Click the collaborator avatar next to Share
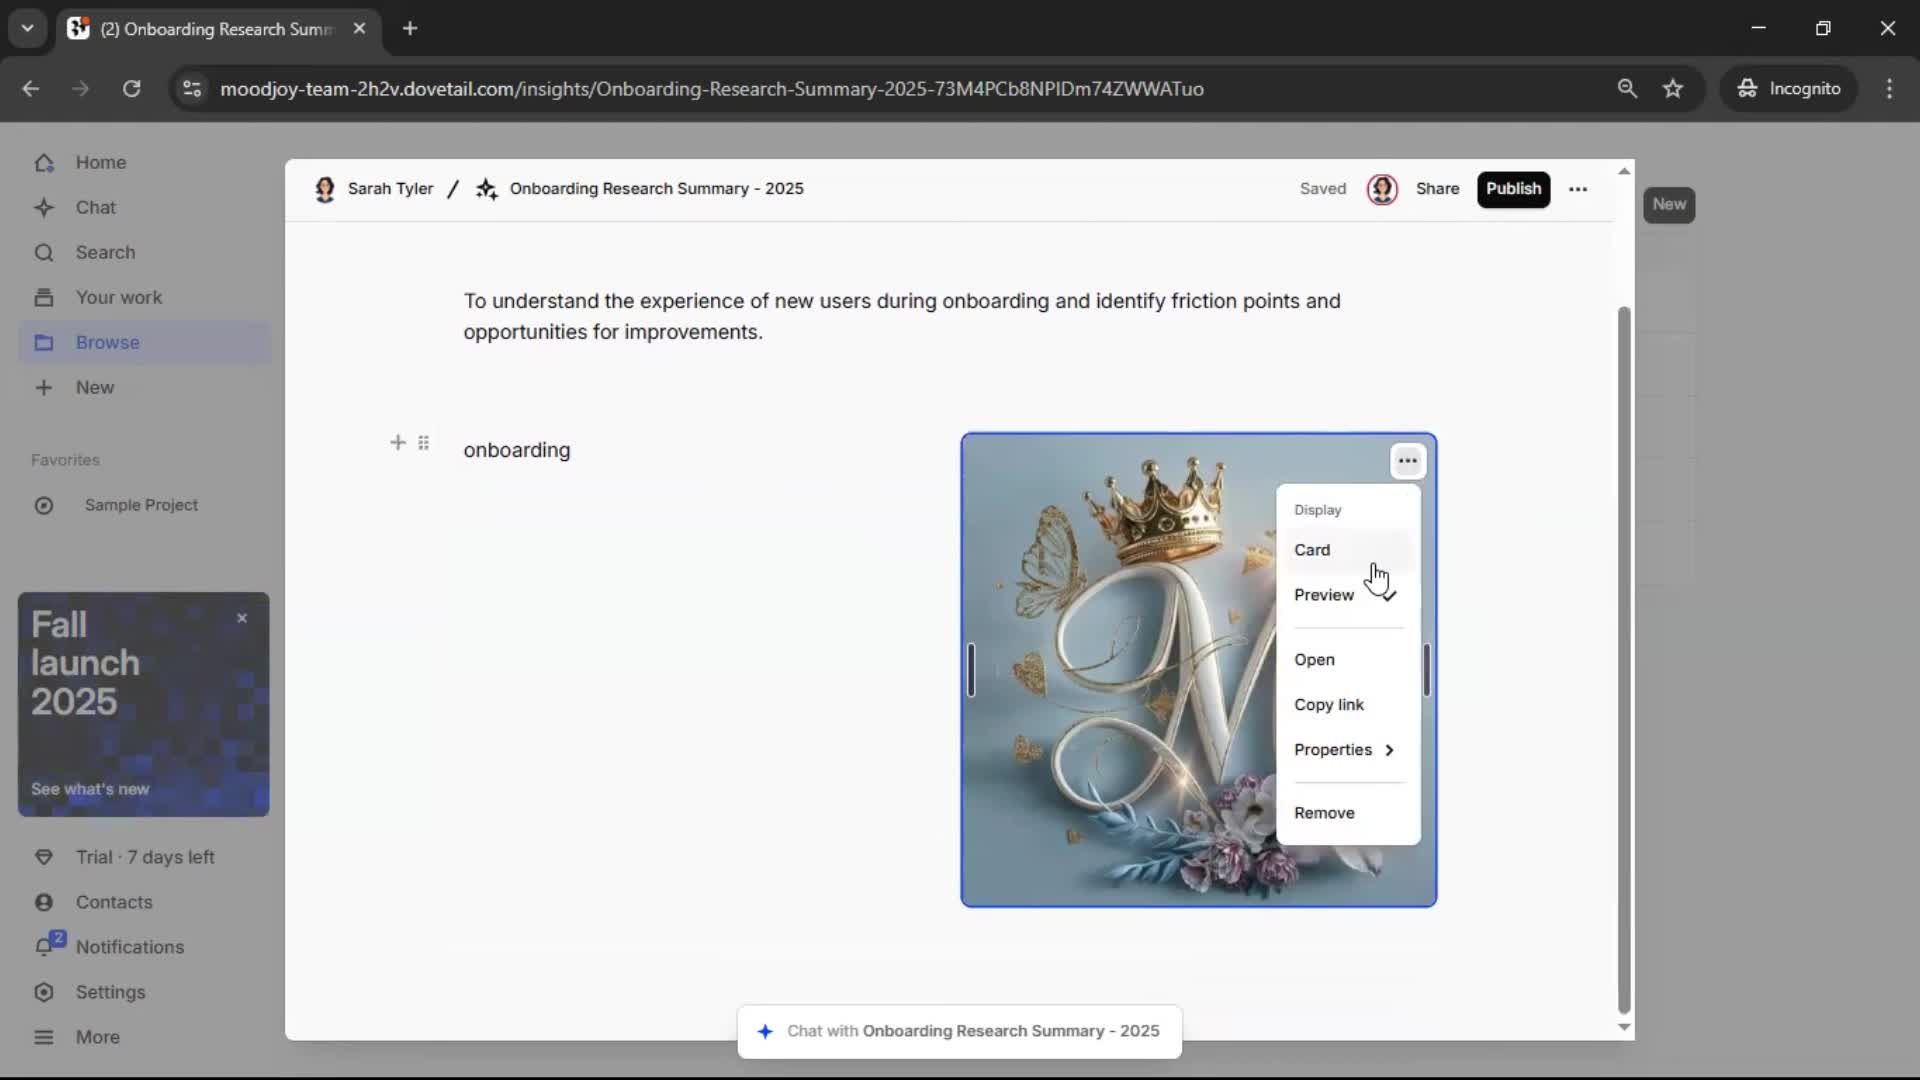1920x1080 pixels. [1382, 189]
